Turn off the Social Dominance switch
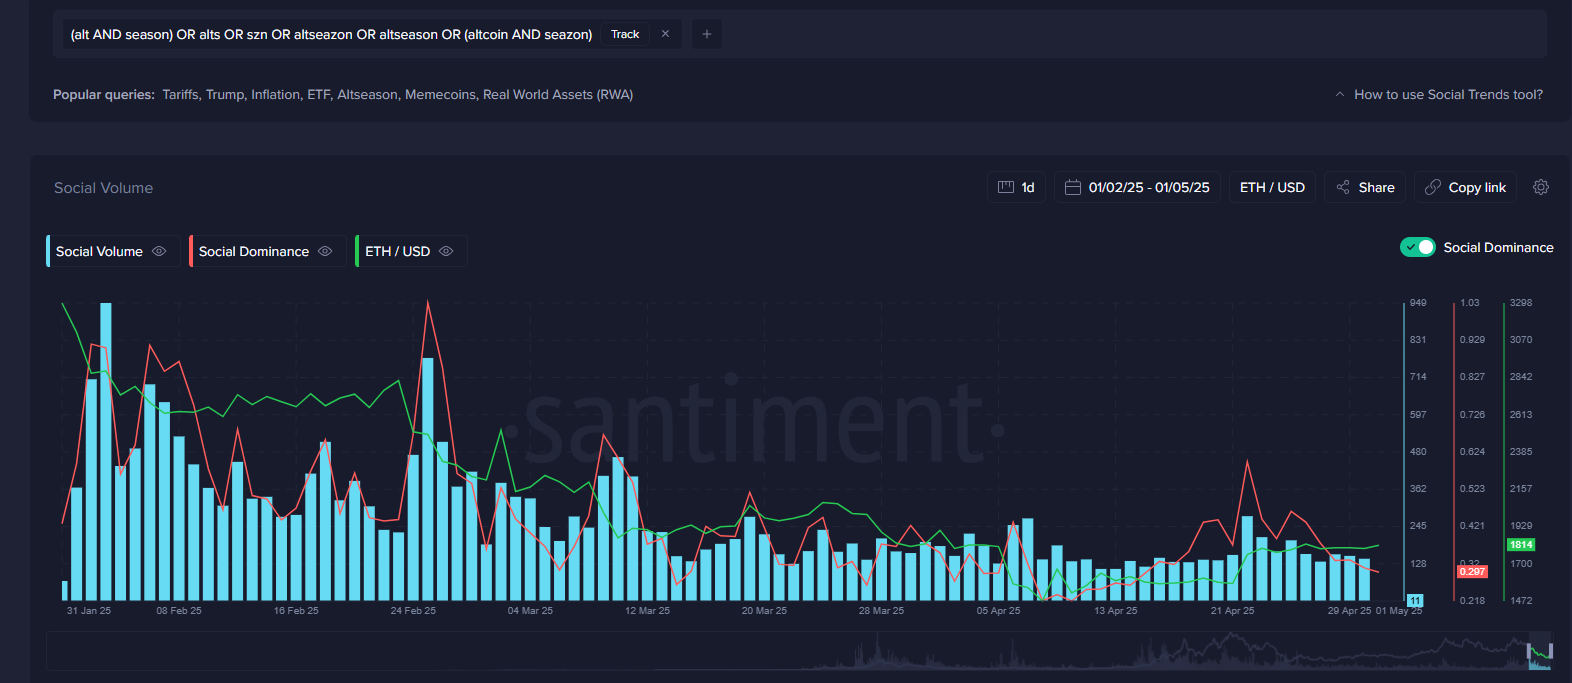The height and width of the screenshot is (683, 1572). (x=1418, y=247)
